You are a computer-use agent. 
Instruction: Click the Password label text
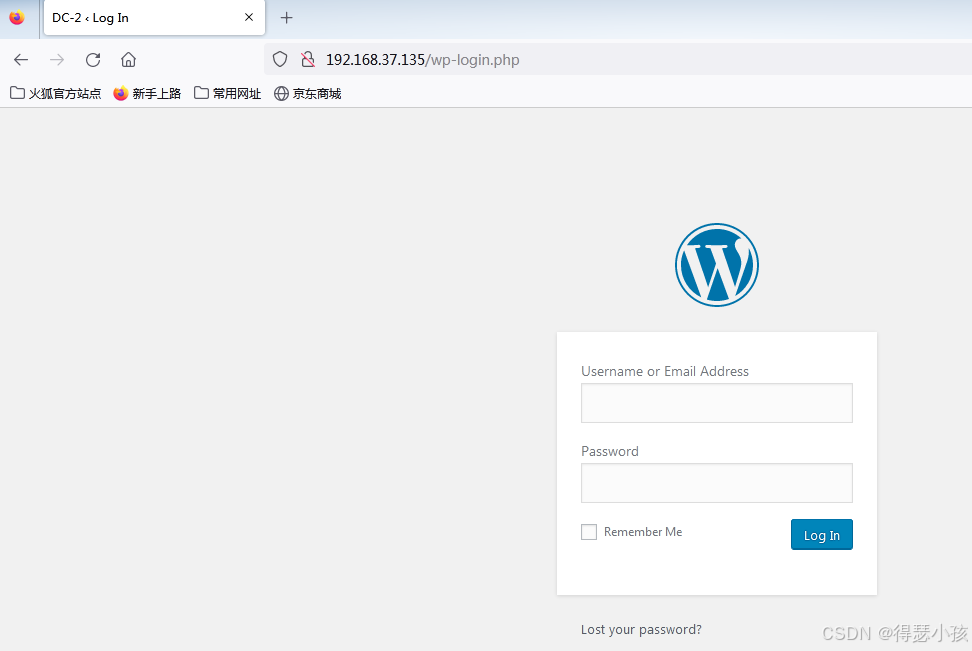click(x=609, y=451)
